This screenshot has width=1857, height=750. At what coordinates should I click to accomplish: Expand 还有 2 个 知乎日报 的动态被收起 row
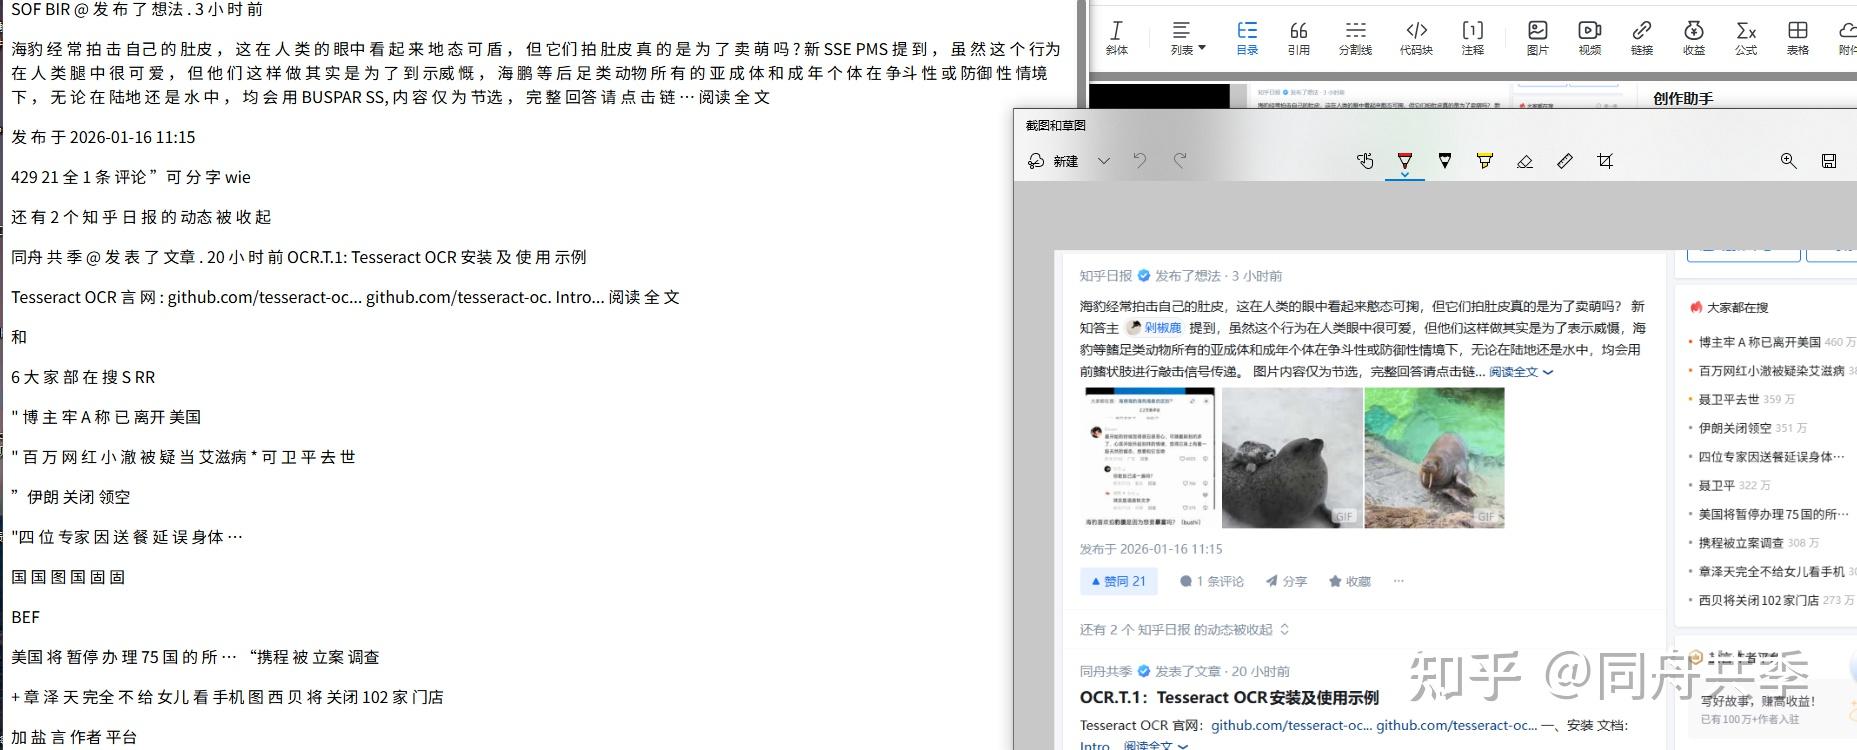1184,629
